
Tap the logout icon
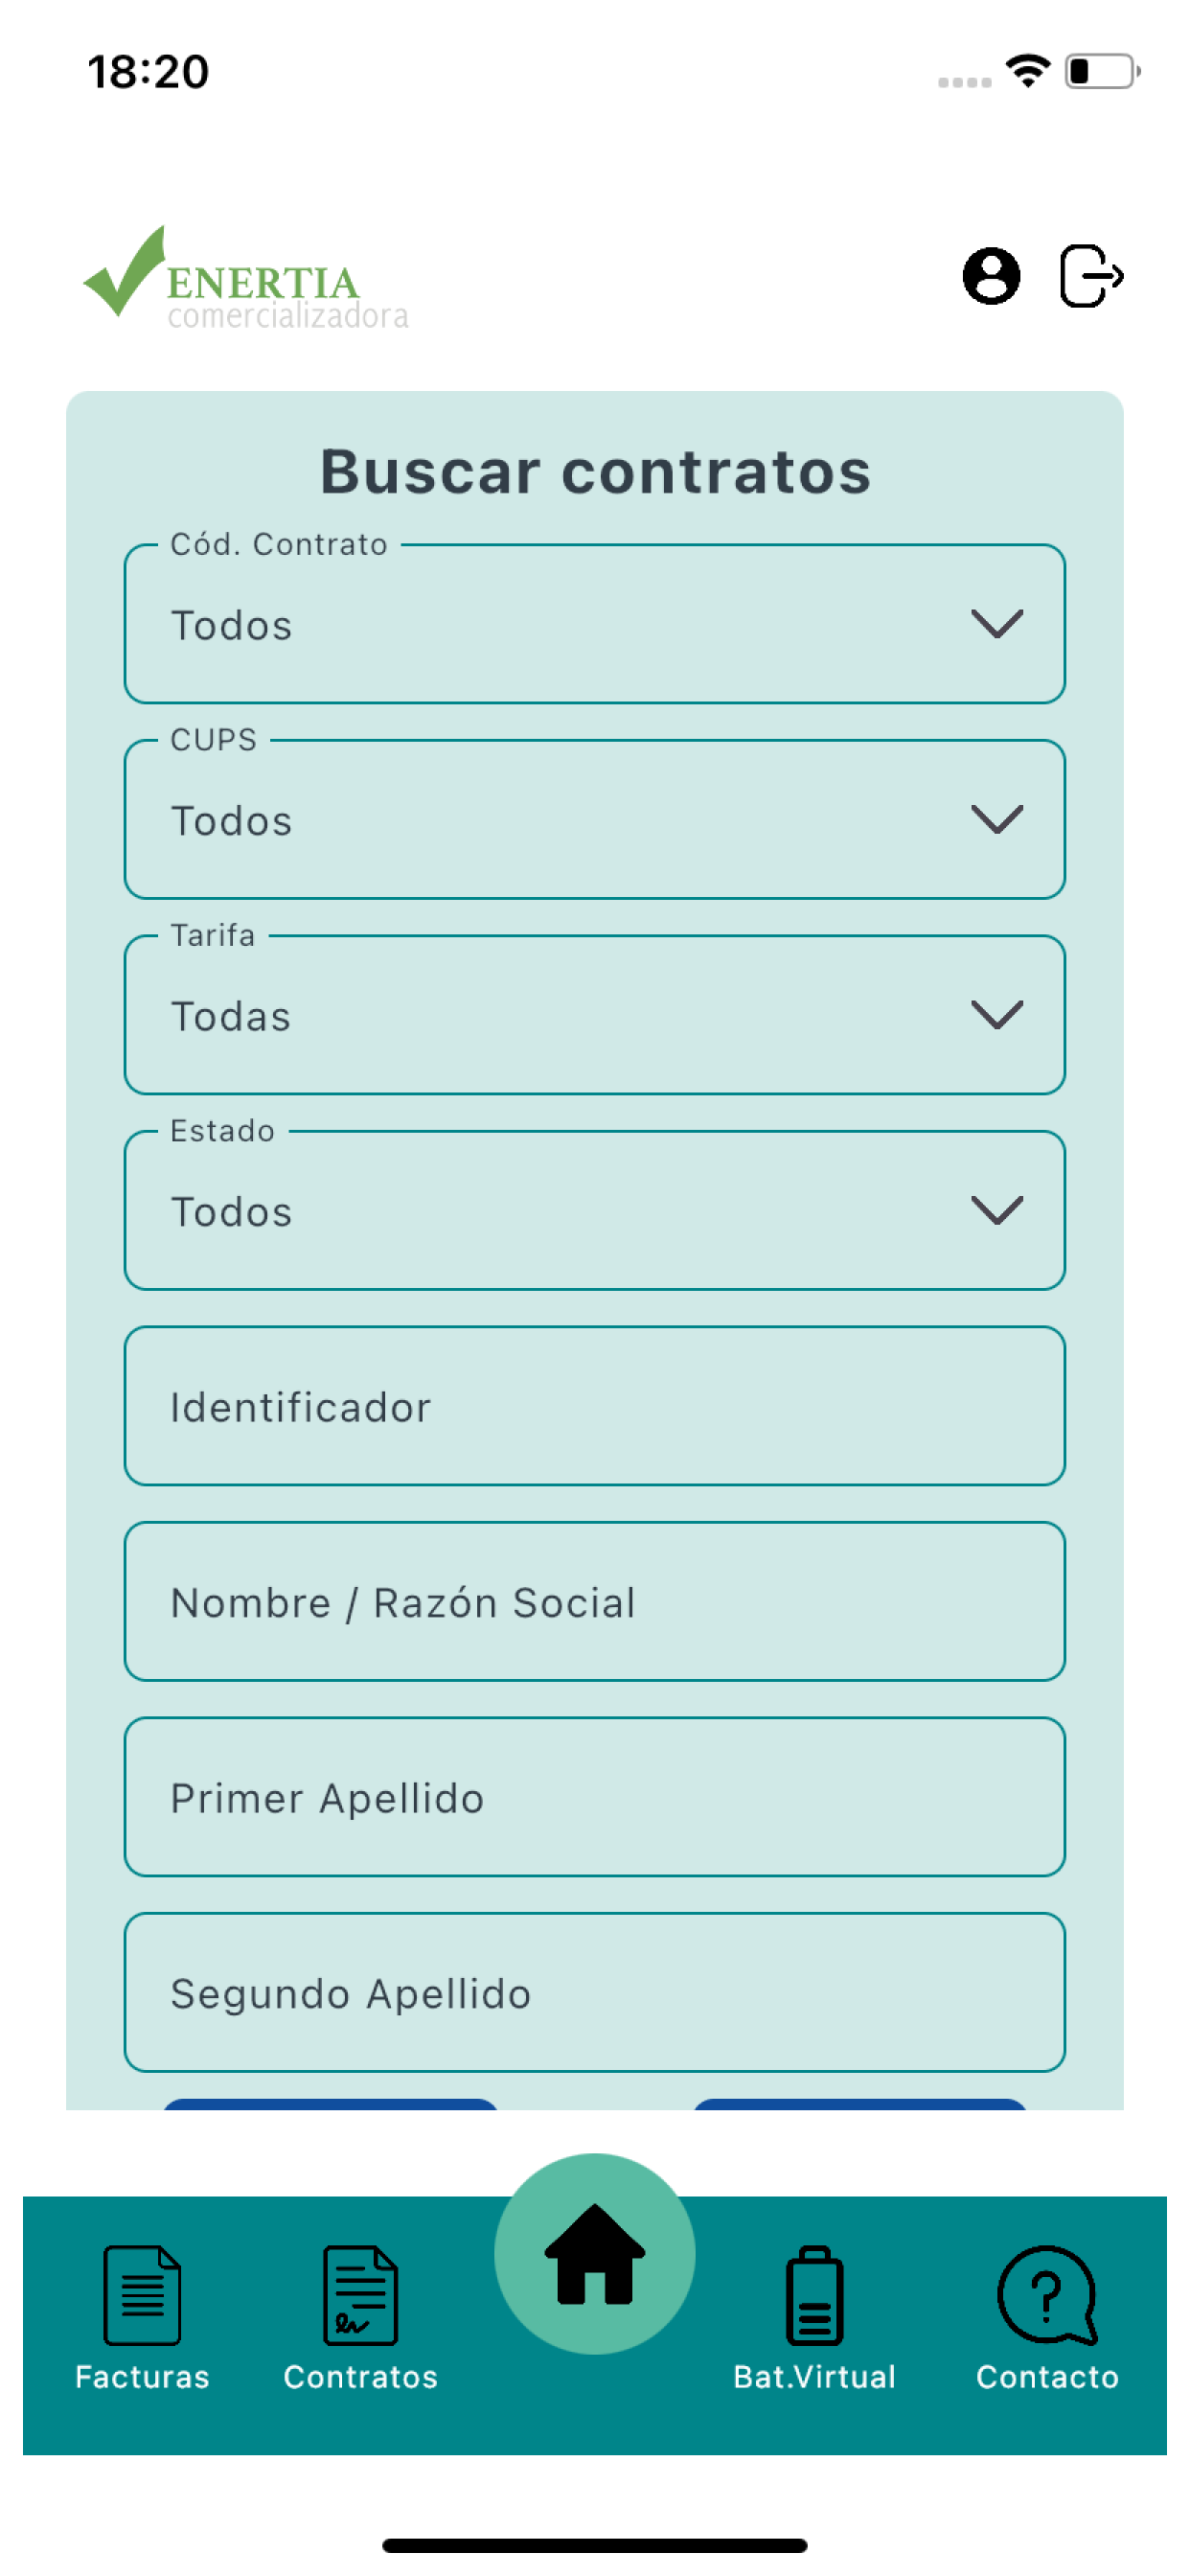(1091, 275)
